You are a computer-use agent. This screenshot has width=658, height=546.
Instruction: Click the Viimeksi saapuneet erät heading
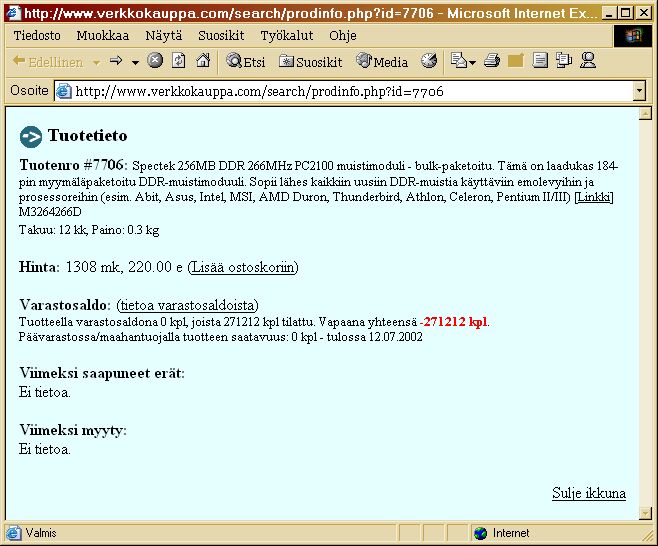coord(102,373)
